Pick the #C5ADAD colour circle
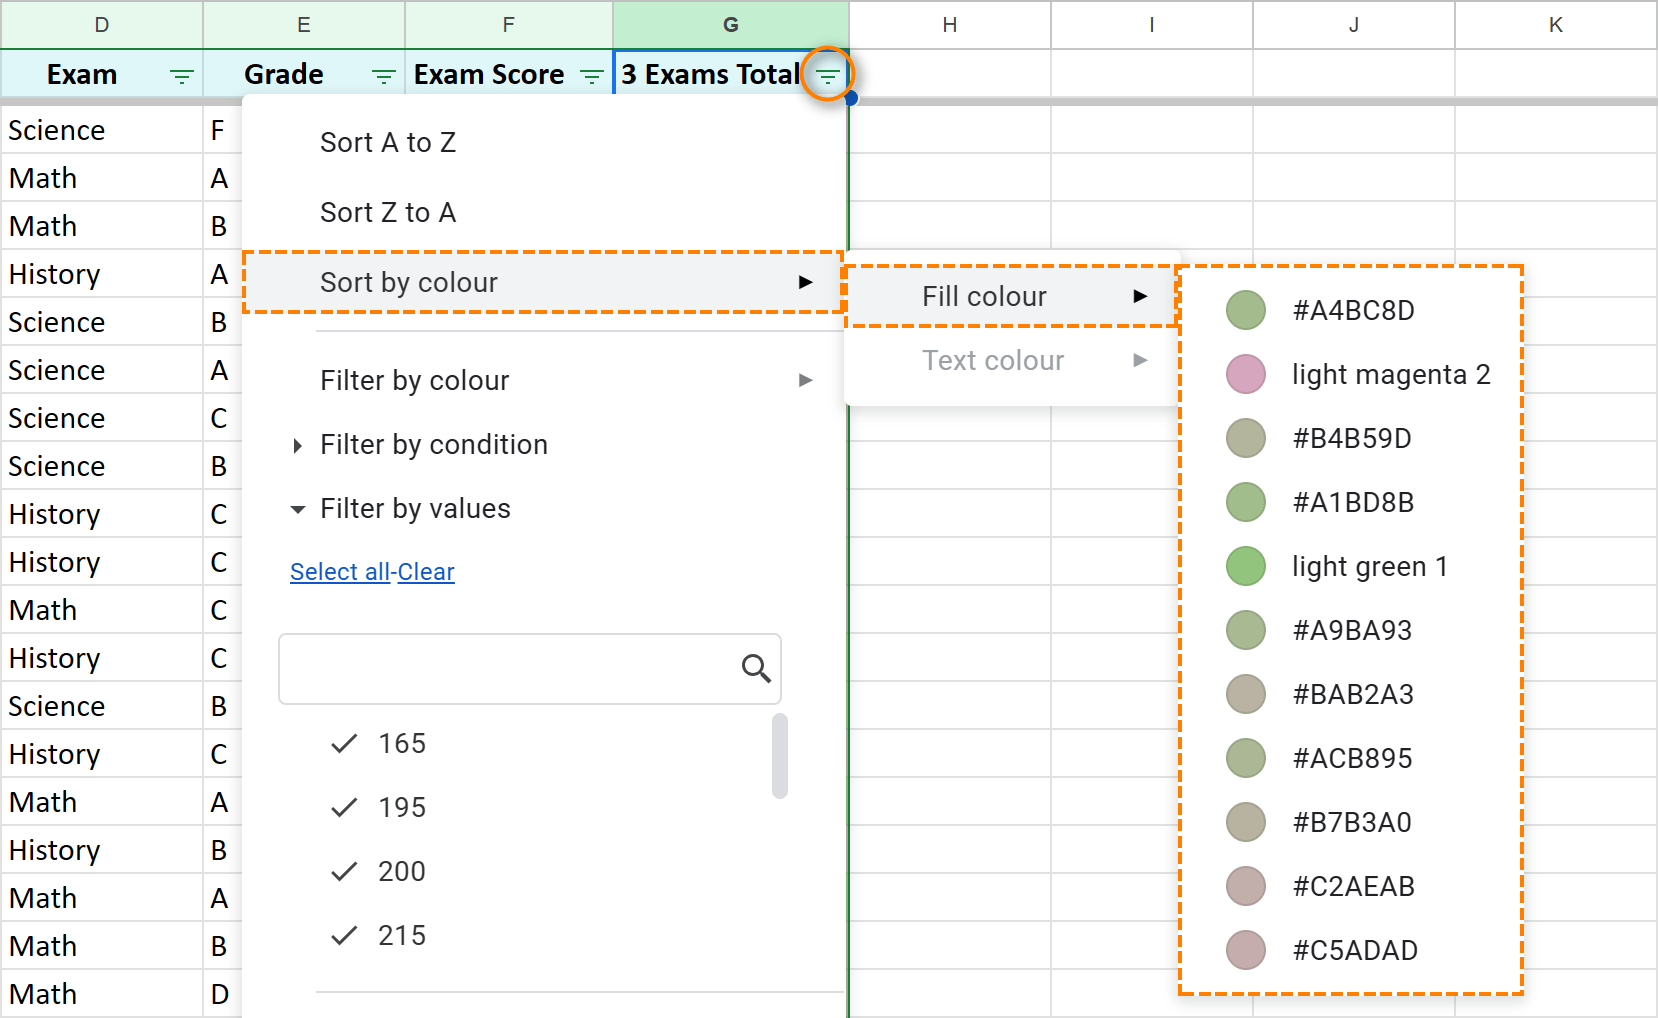The image size is (1658, 1018). tap(1245, 949)
